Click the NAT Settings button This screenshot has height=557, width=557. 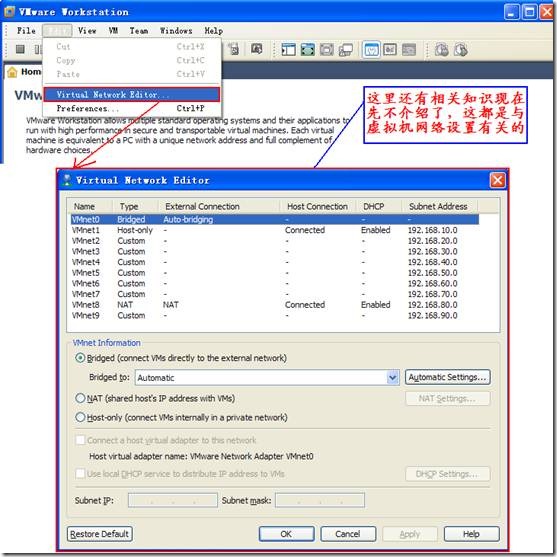[x=448, y=399]
